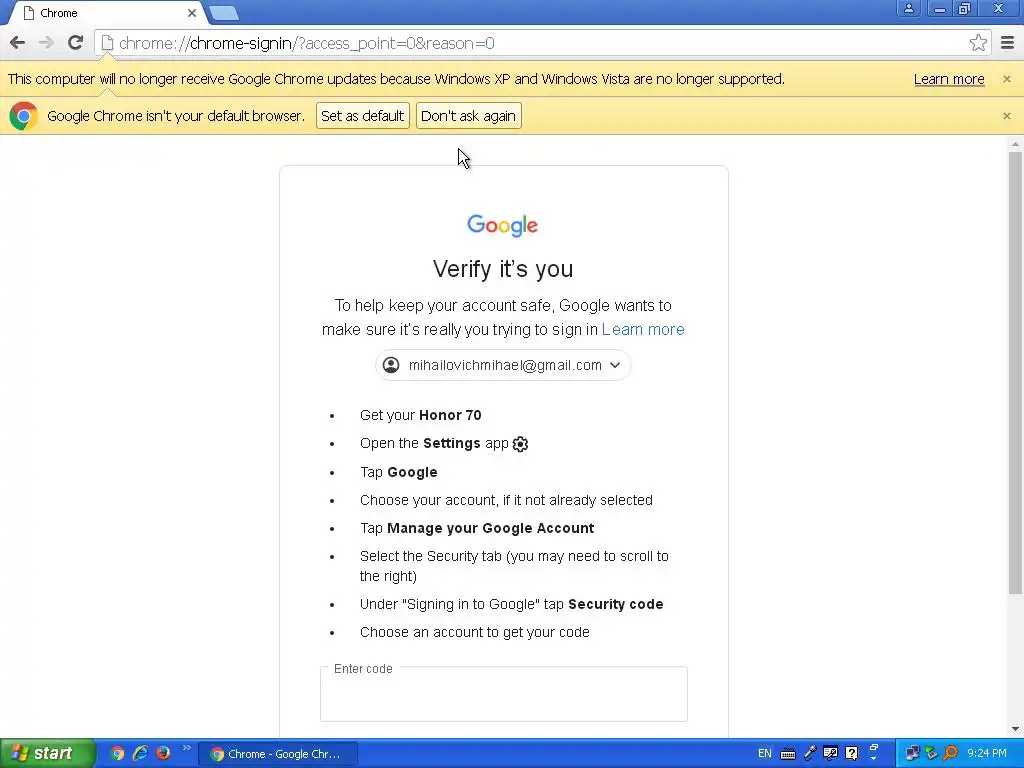Click the vertical scrollbar thumb

pos(1015,372)
